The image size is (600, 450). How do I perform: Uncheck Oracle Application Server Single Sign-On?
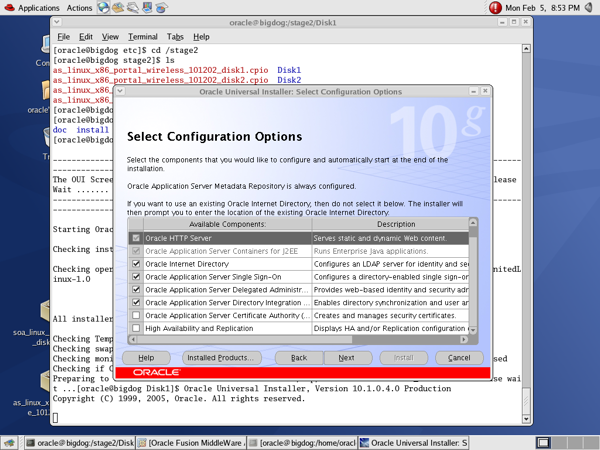click(136, 277)
